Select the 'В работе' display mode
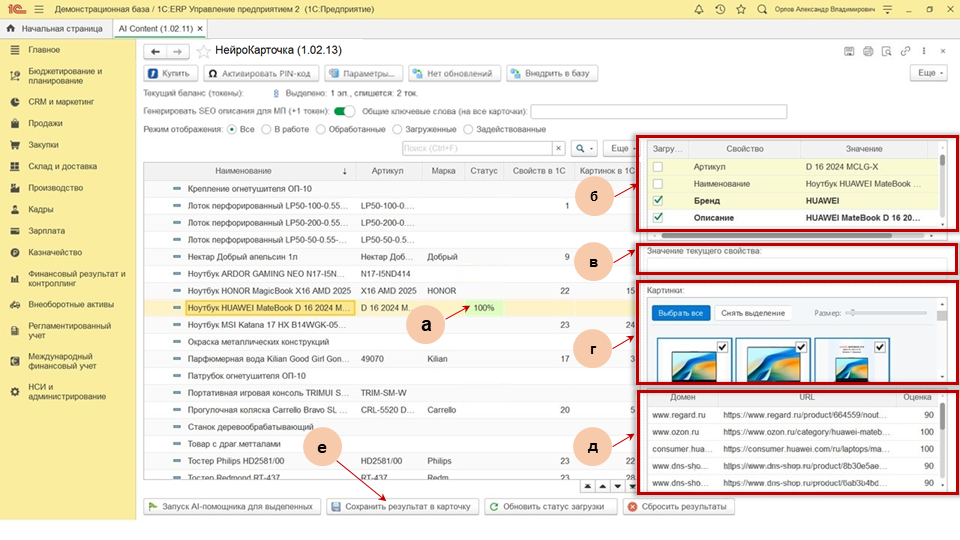 pyautogui.click(x=267, y=129)
